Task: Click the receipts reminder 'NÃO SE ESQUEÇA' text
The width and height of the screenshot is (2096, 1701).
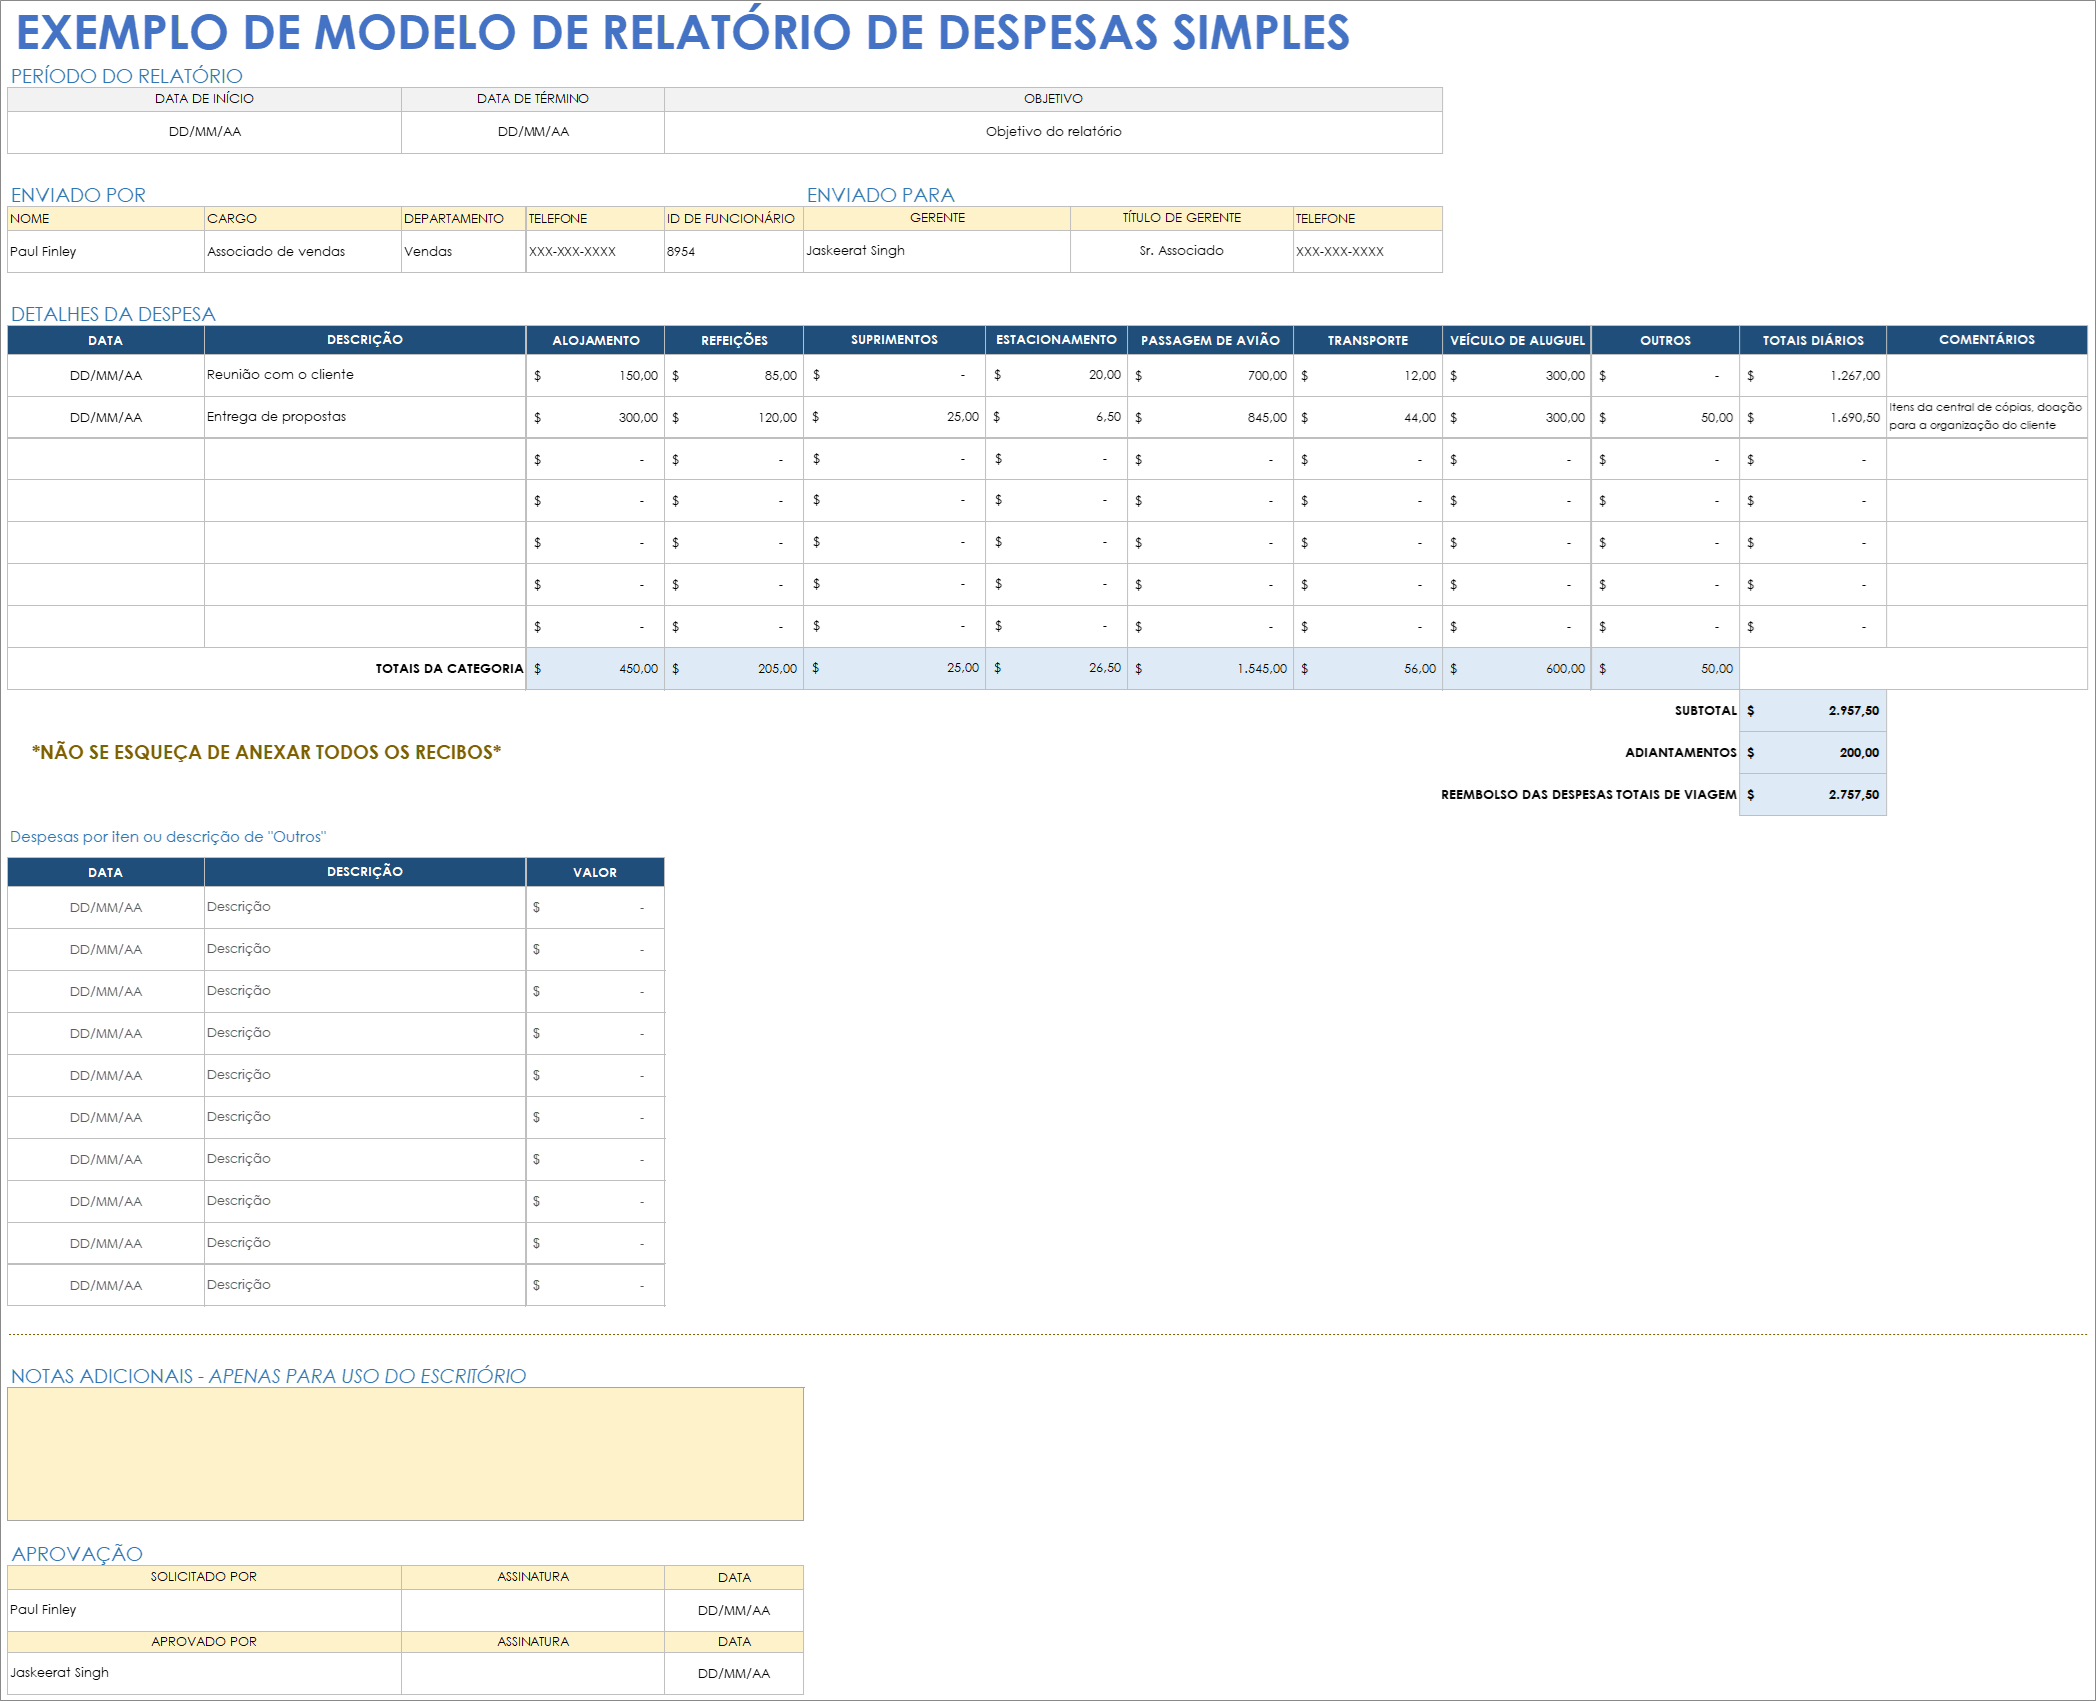Action: (x=266, y=753)
